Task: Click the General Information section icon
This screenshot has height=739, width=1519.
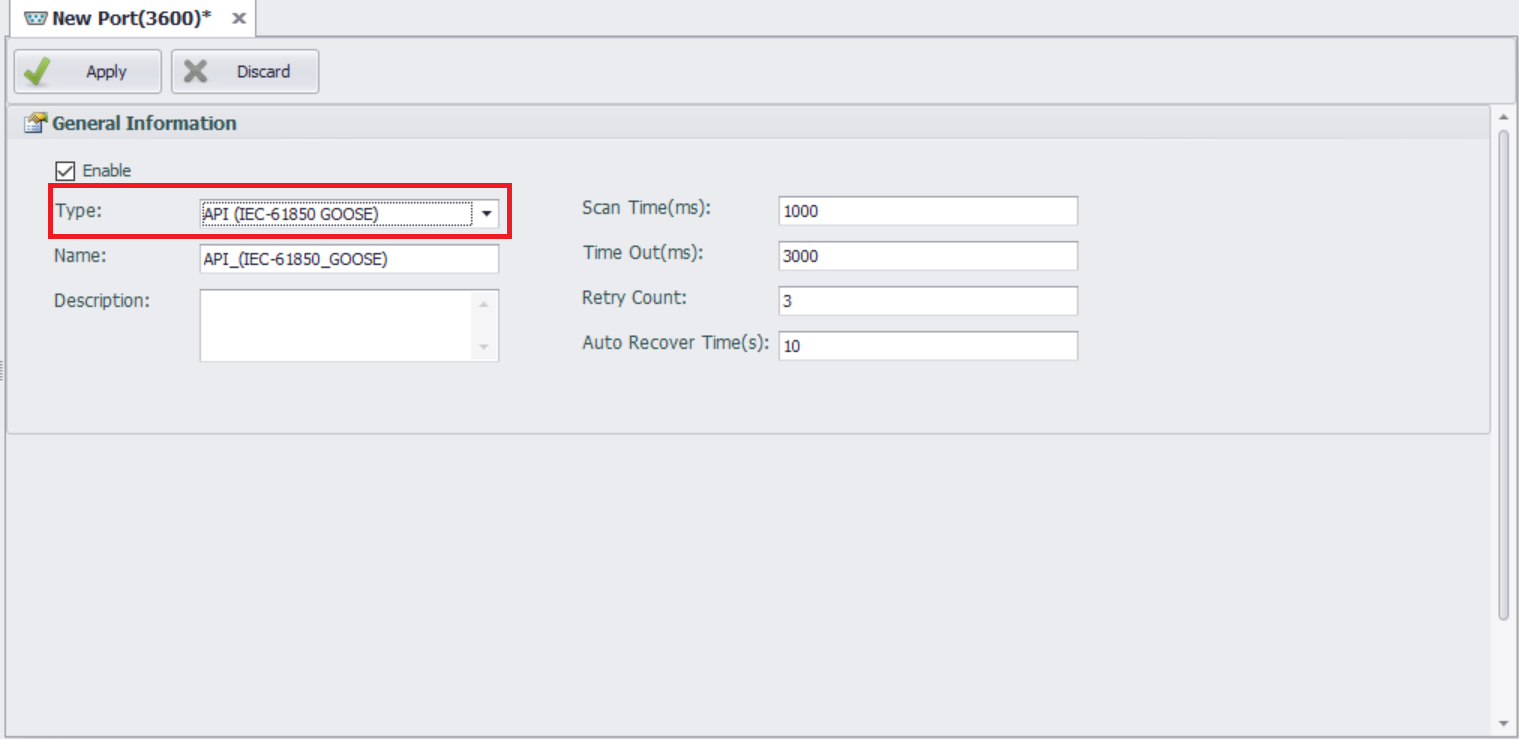Action: click(x=36, y=123)
